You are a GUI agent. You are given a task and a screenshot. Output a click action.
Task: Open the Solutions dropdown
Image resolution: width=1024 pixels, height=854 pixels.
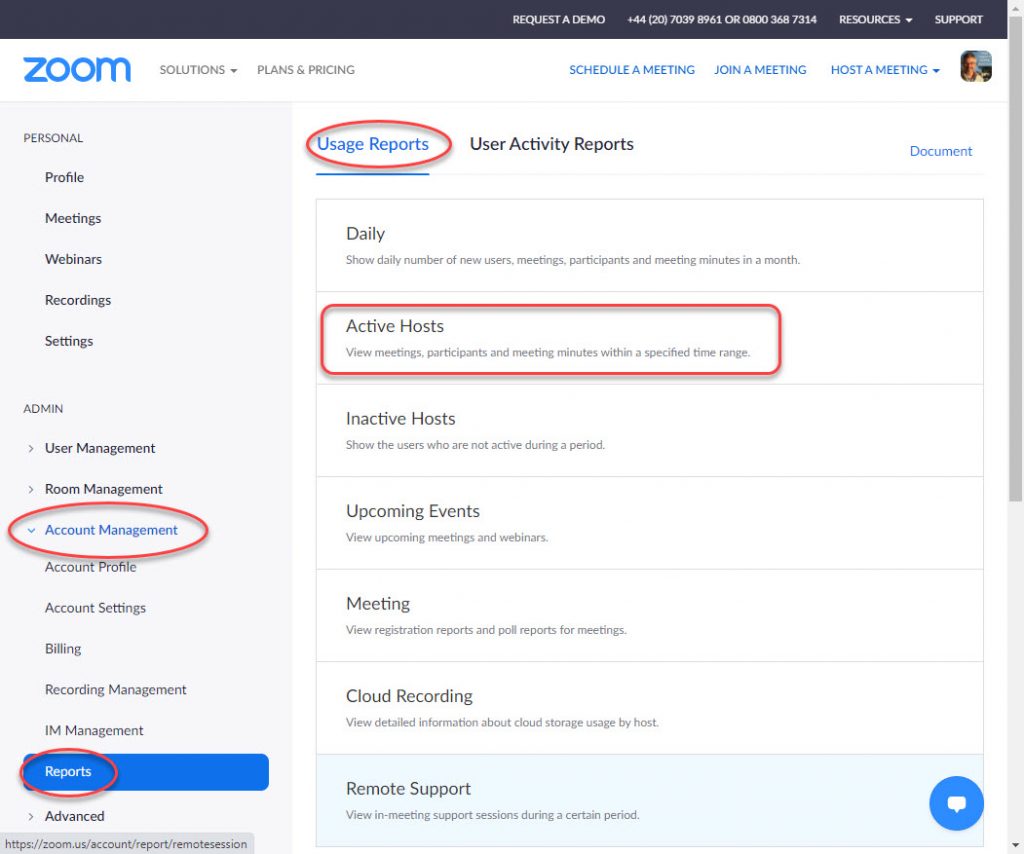(197, 69)
